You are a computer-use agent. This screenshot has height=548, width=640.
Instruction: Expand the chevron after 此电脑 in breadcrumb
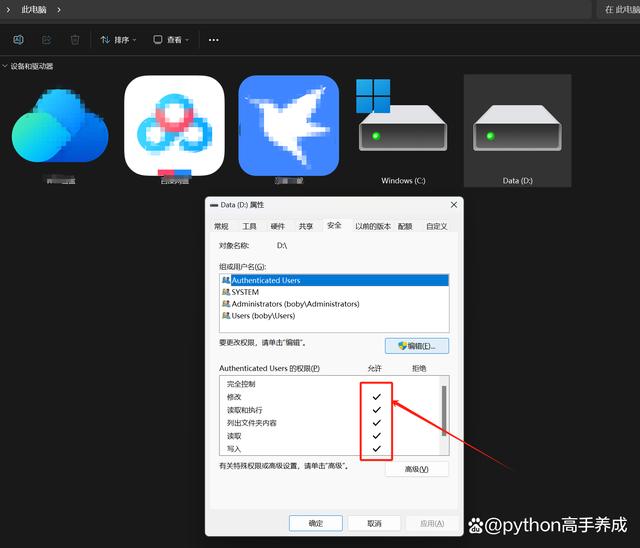pyautogui.click(x=59, y=9)
